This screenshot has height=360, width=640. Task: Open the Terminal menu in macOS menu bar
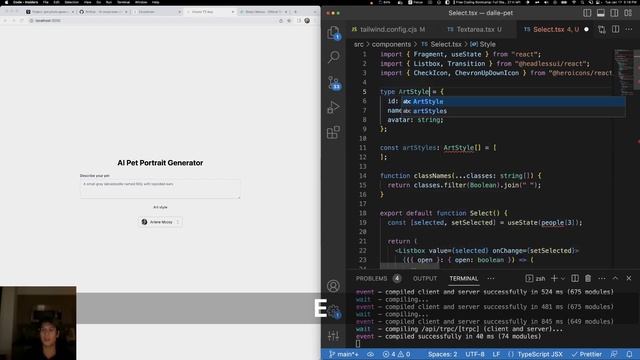coord(123,2)
